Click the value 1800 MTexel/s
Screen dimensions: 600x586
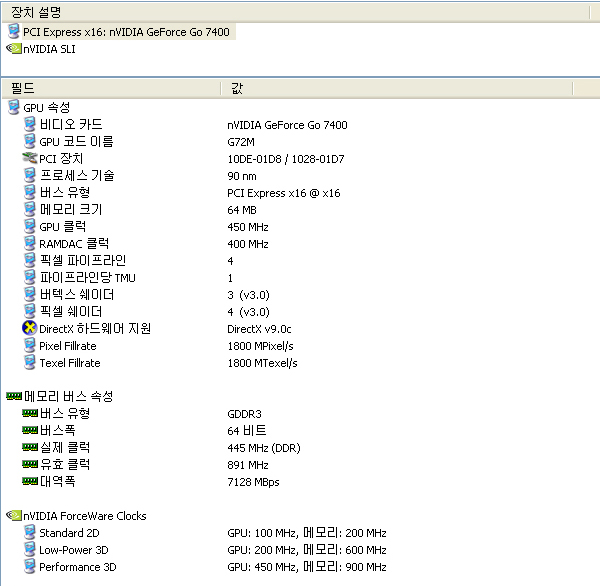click(262, 363)
